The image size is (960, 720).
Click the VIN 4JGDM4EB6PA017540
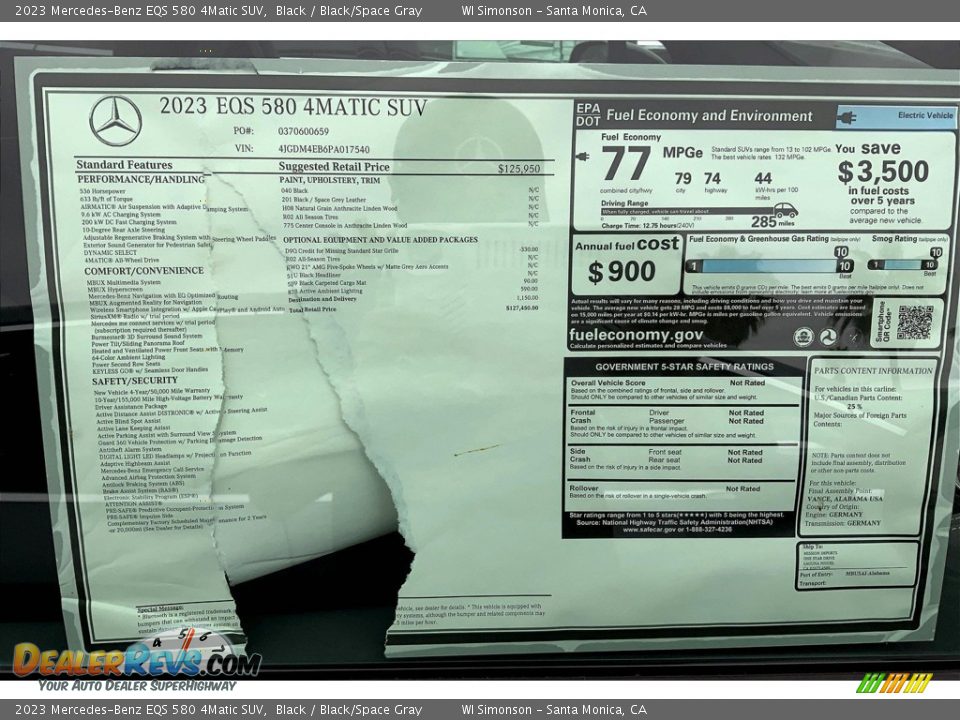(x=323, y=149)
